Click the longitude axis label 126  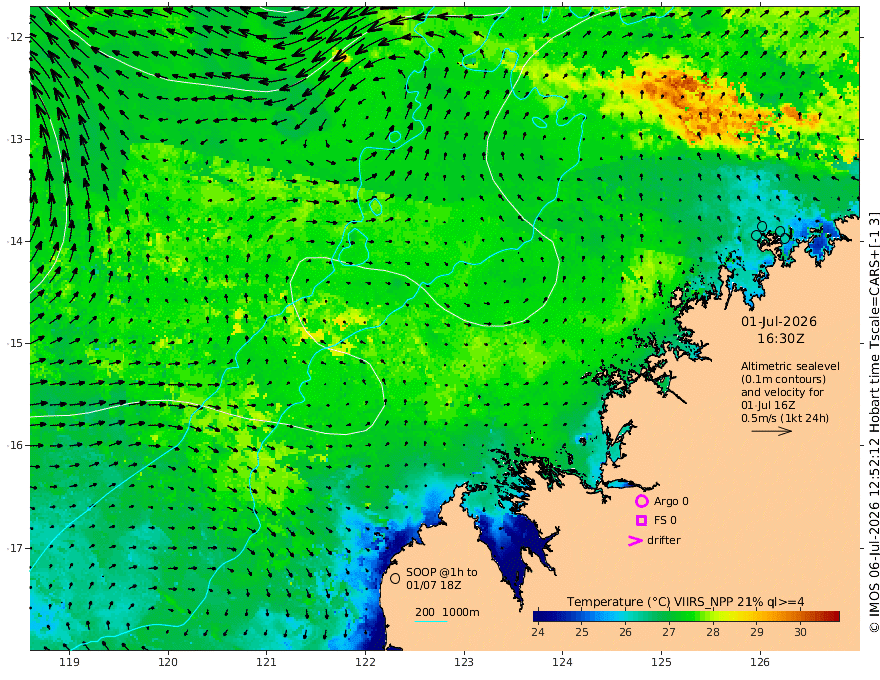click(760, 663)
